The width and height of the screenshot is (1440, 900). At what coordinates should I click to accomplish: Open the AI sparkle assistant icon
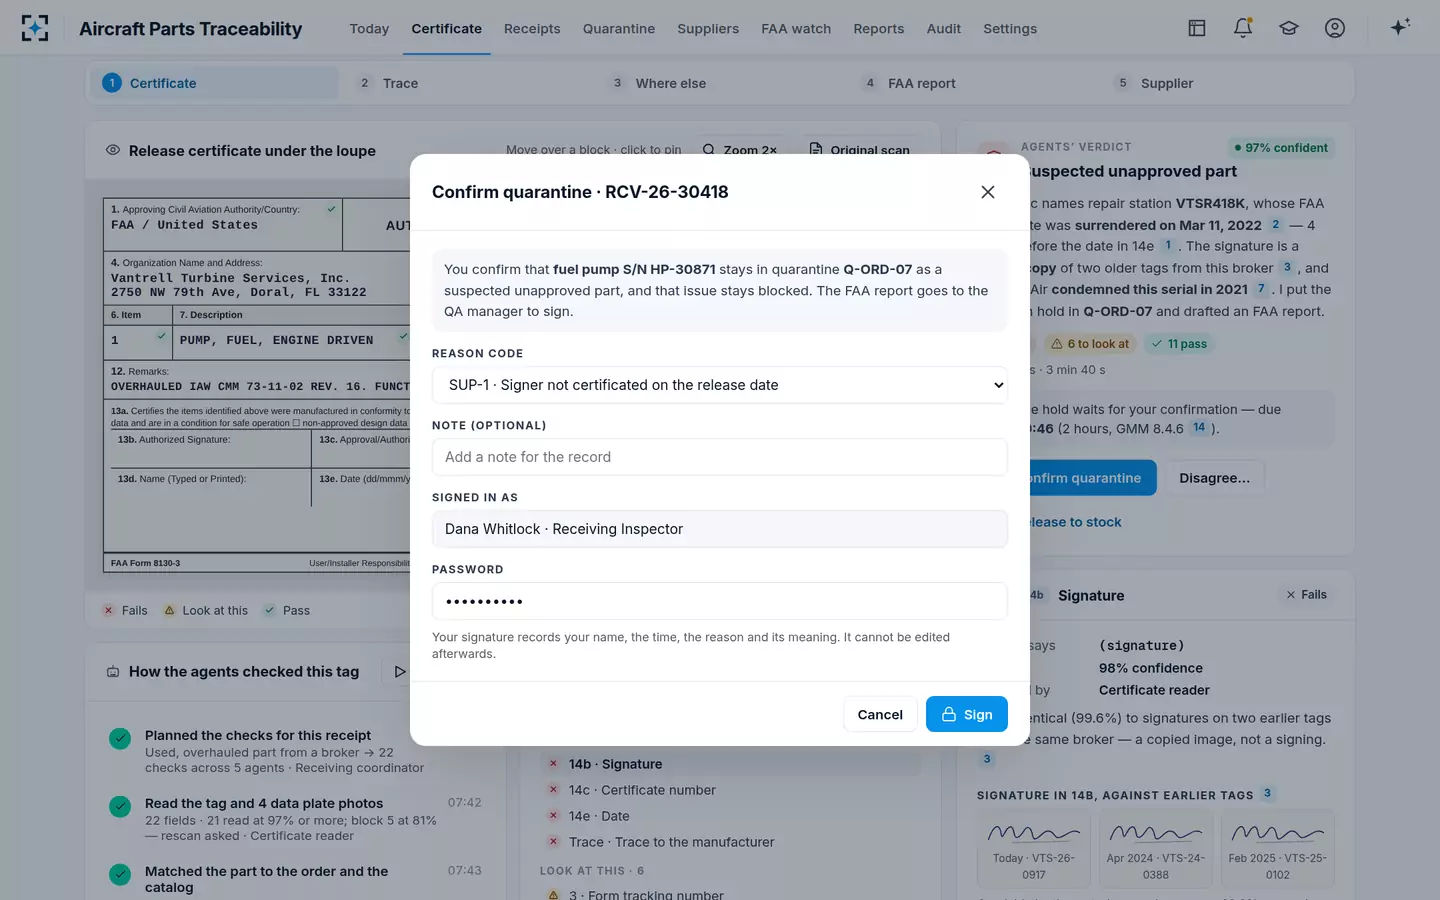(1400, 28)
